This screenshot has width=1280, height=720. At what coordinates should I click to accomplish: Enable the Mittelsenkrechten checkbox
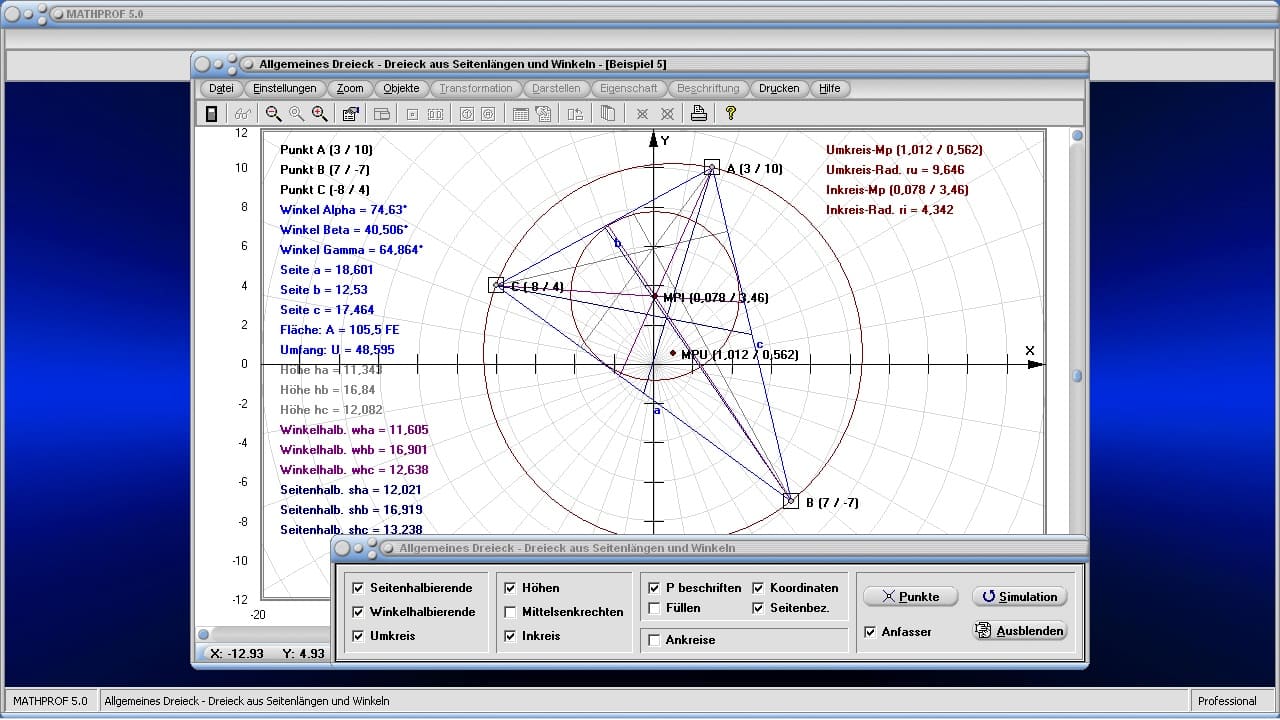point(510,612)
